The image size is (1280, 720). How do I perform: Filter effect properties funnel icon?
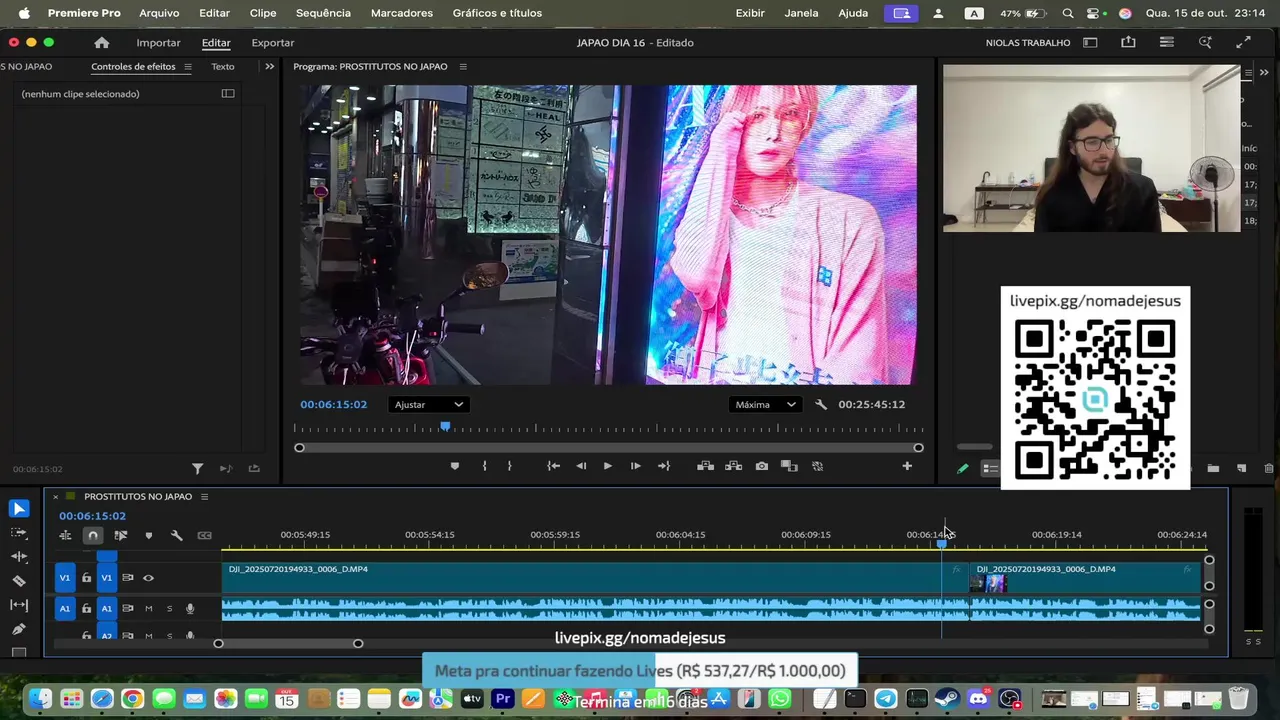(197, 468)
